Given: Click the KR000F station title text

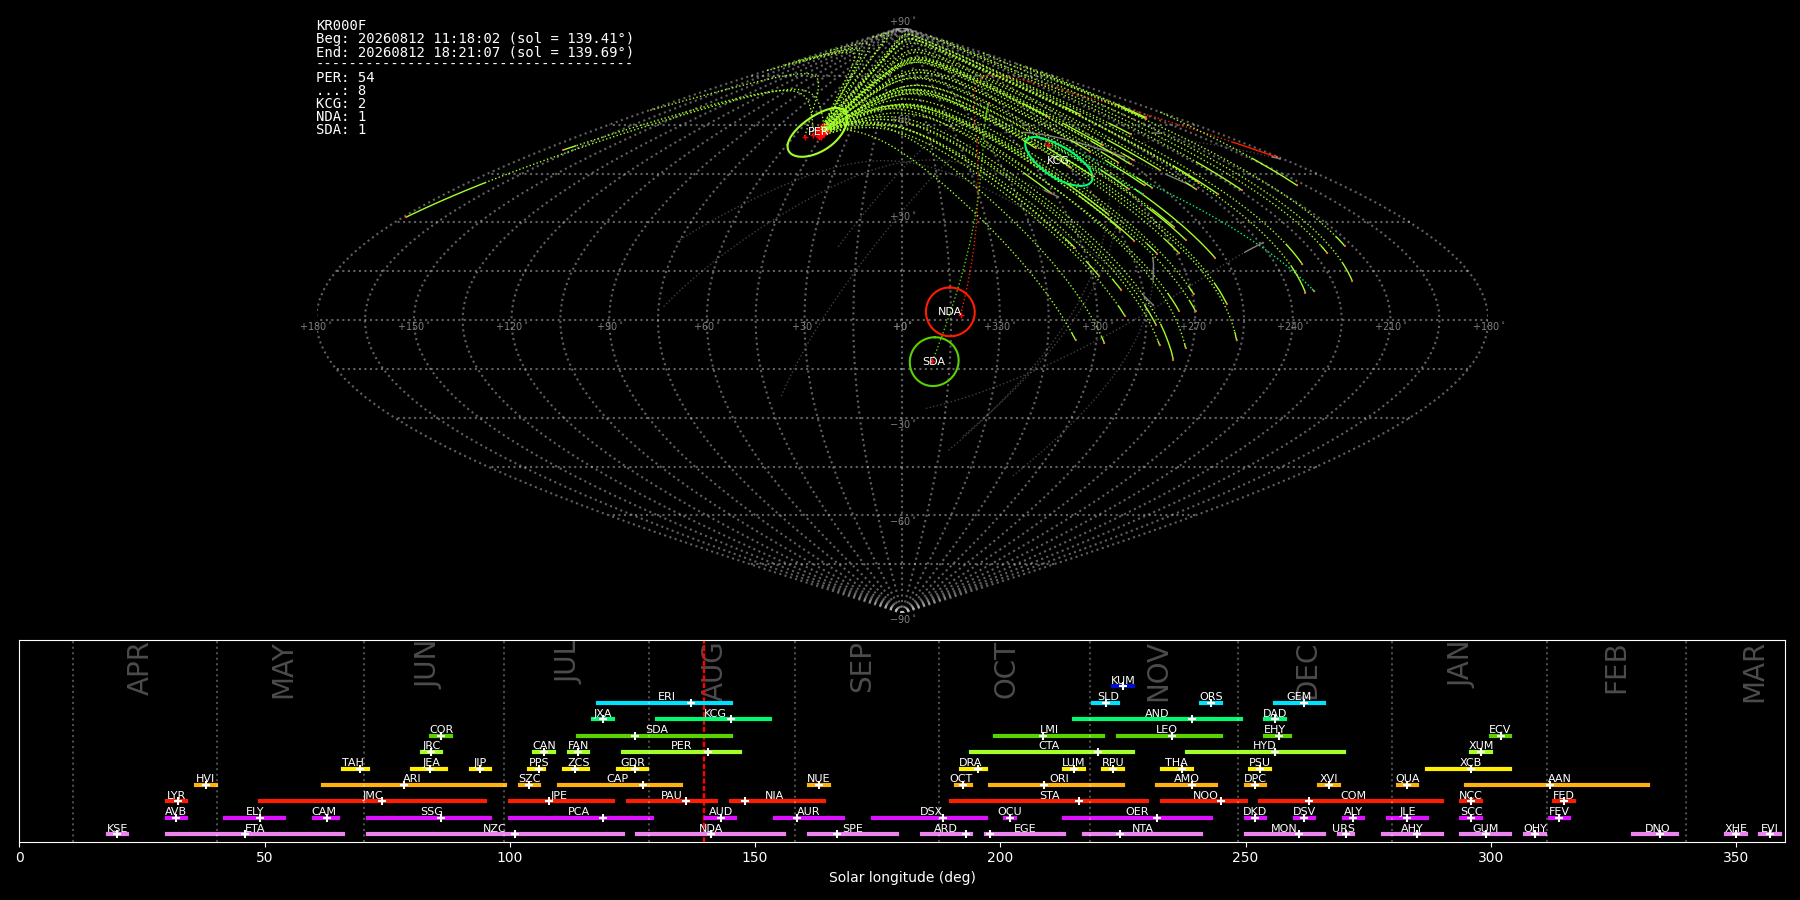Looking at the screenshot, I should (341, 25).
